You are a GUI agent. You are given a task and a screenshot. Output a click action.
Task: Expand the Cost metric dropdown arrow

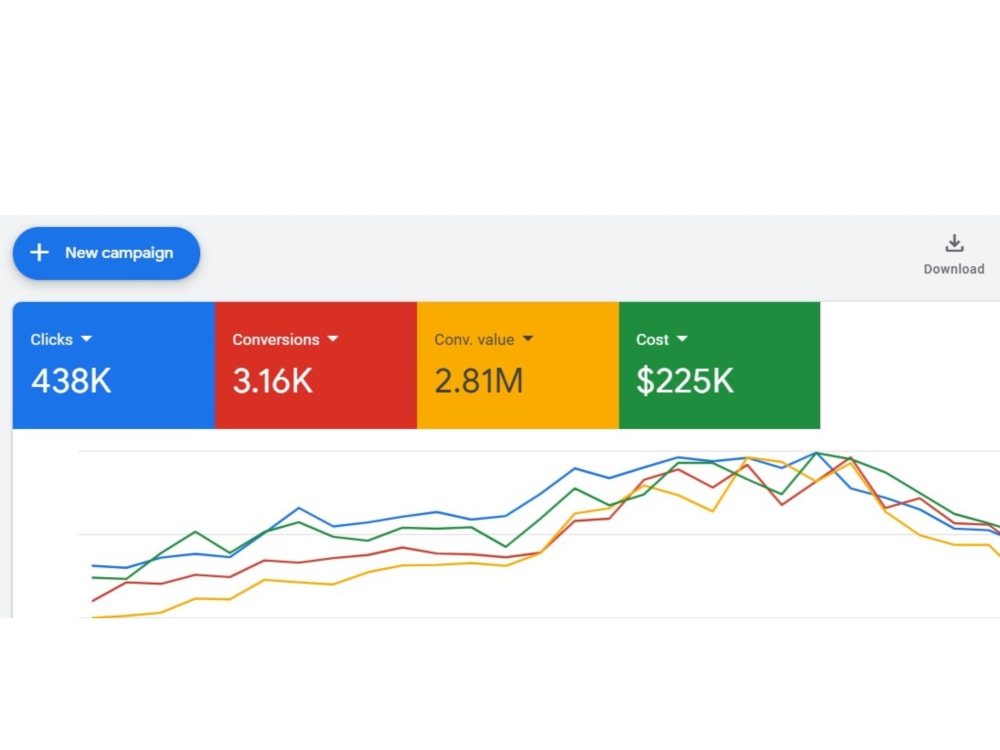682,339
